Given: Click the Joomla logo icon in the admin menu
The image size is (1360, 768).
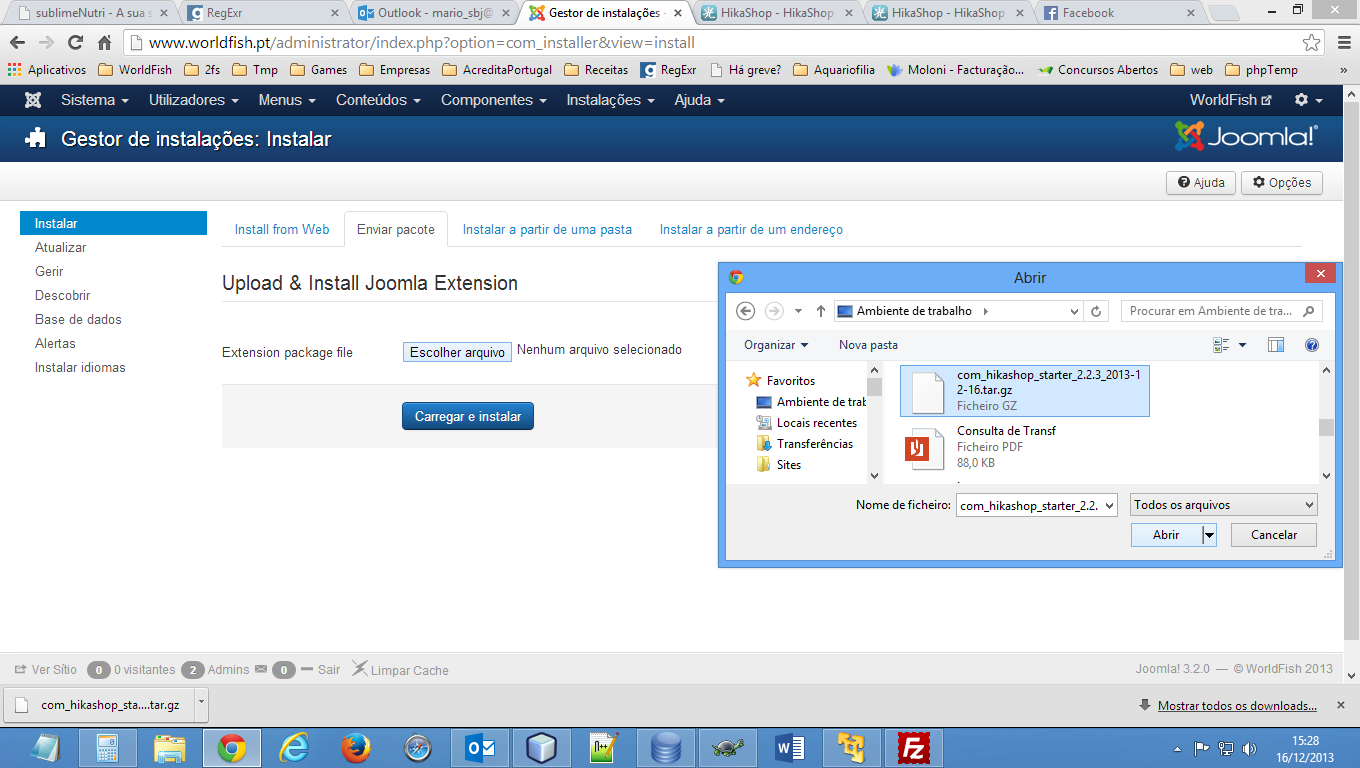Looking at the screenshot, I should coord(33,100).
